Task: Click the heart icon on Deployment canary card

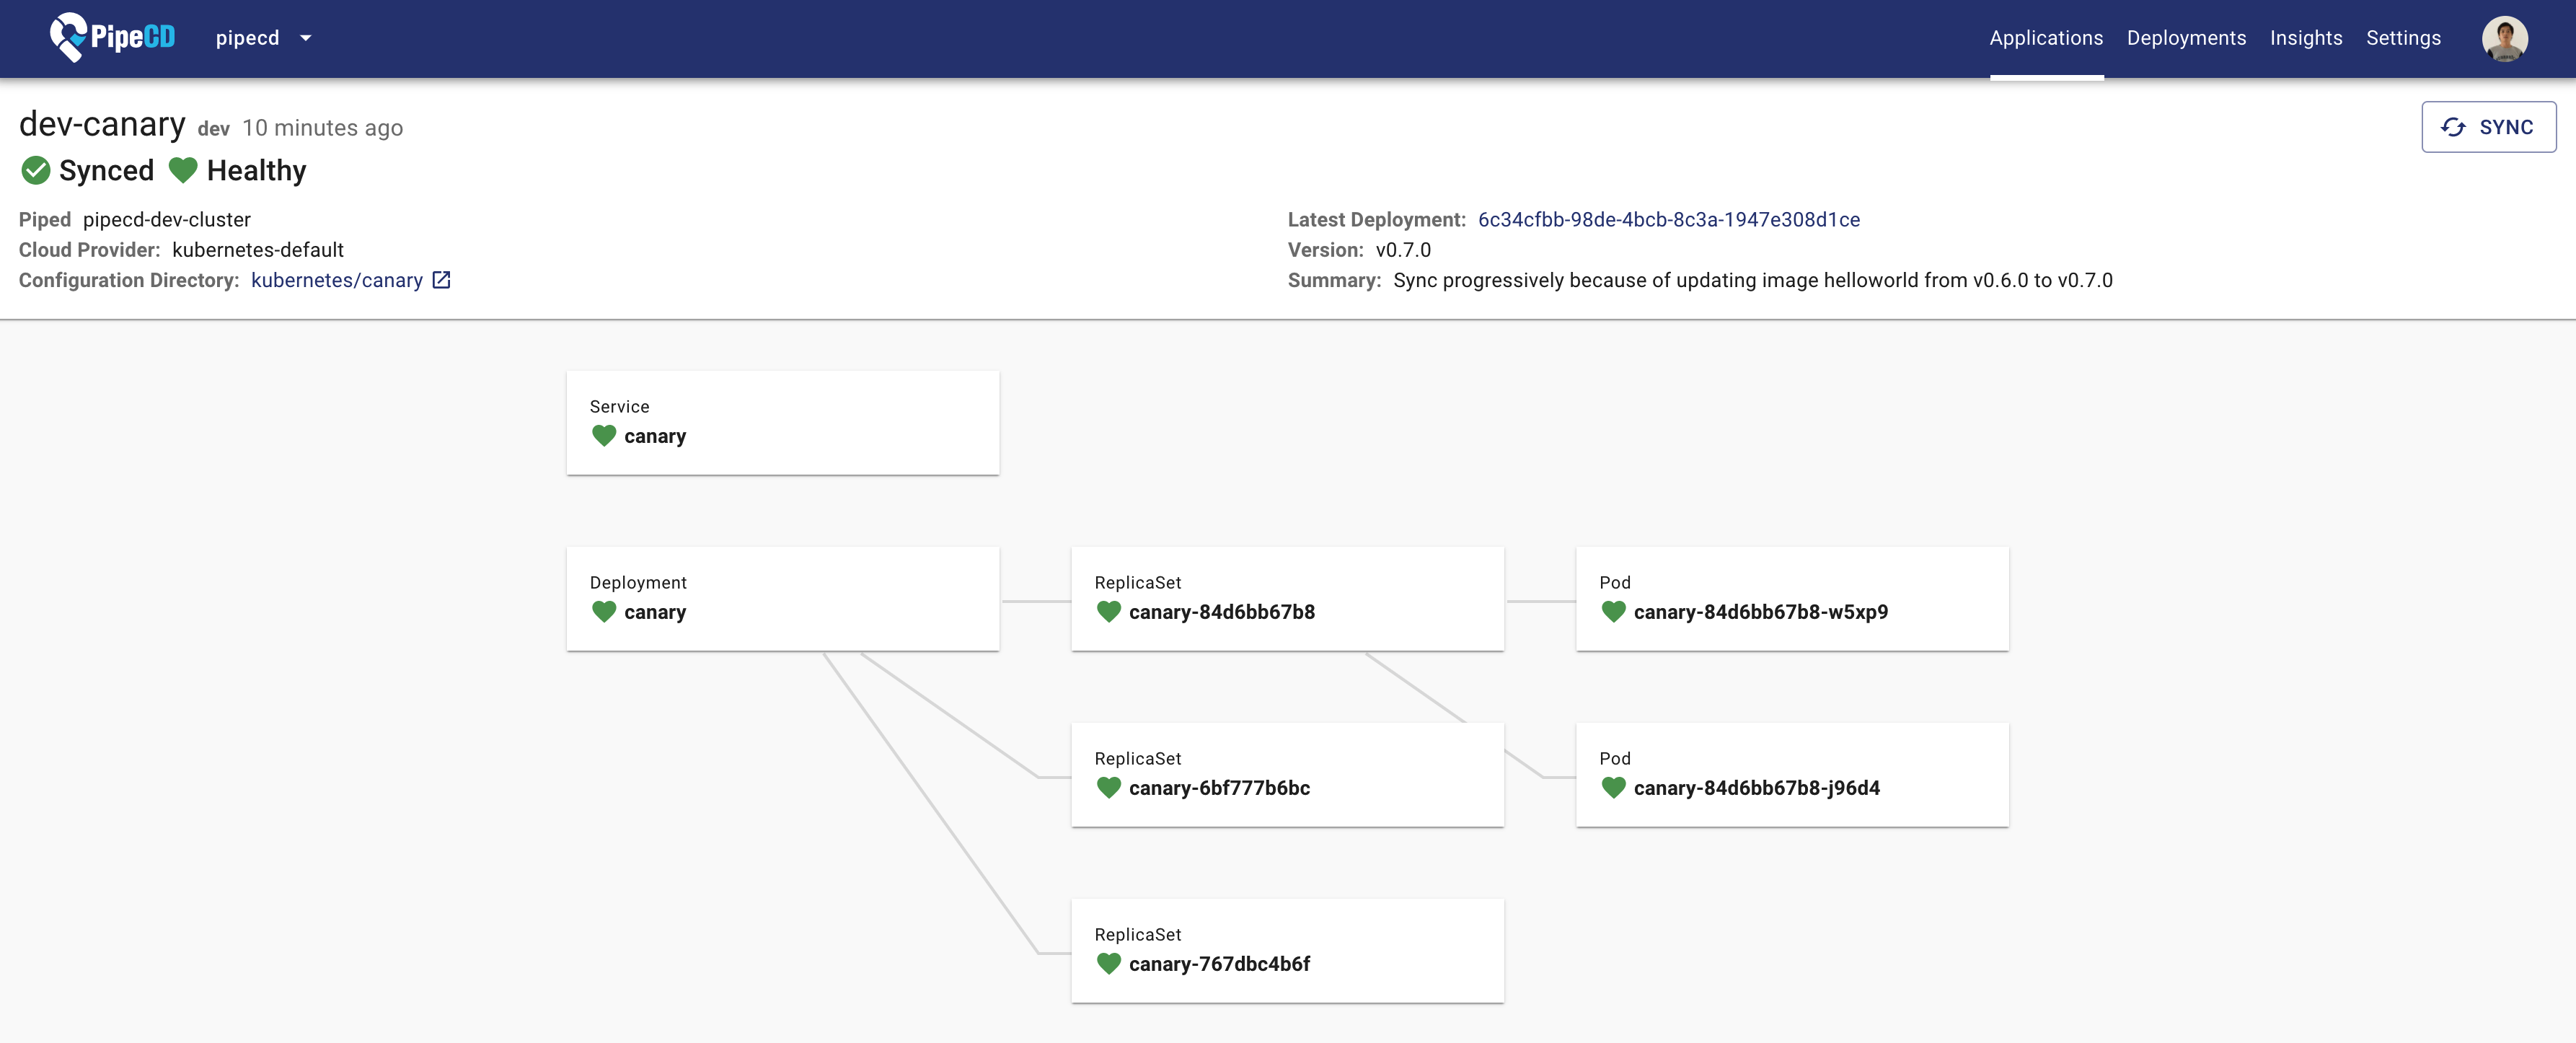Action: pos(605,612)
